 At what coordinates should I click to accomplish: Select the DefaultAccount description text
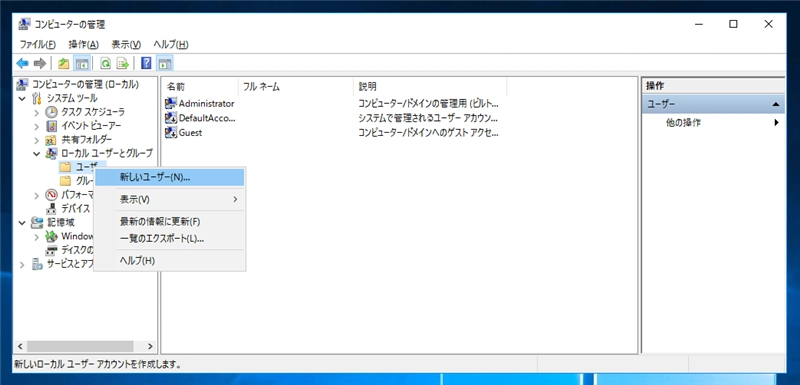[428, 118]
